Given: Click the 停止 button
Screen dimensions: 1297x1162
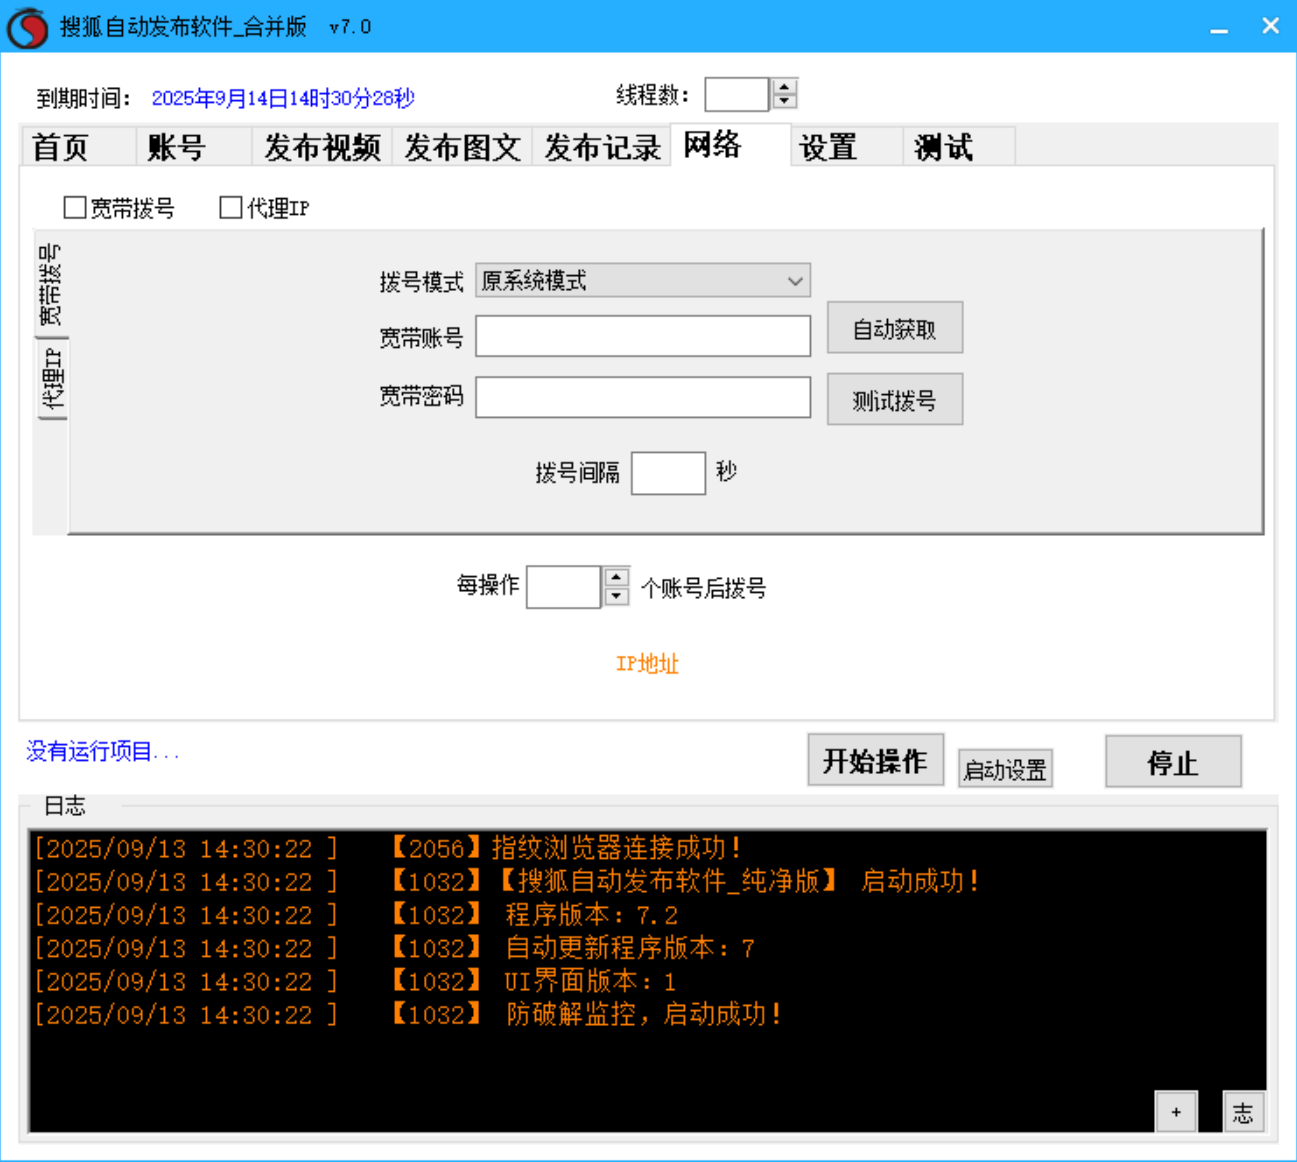Looking at the screenshot, I should tap(1172, 762).
